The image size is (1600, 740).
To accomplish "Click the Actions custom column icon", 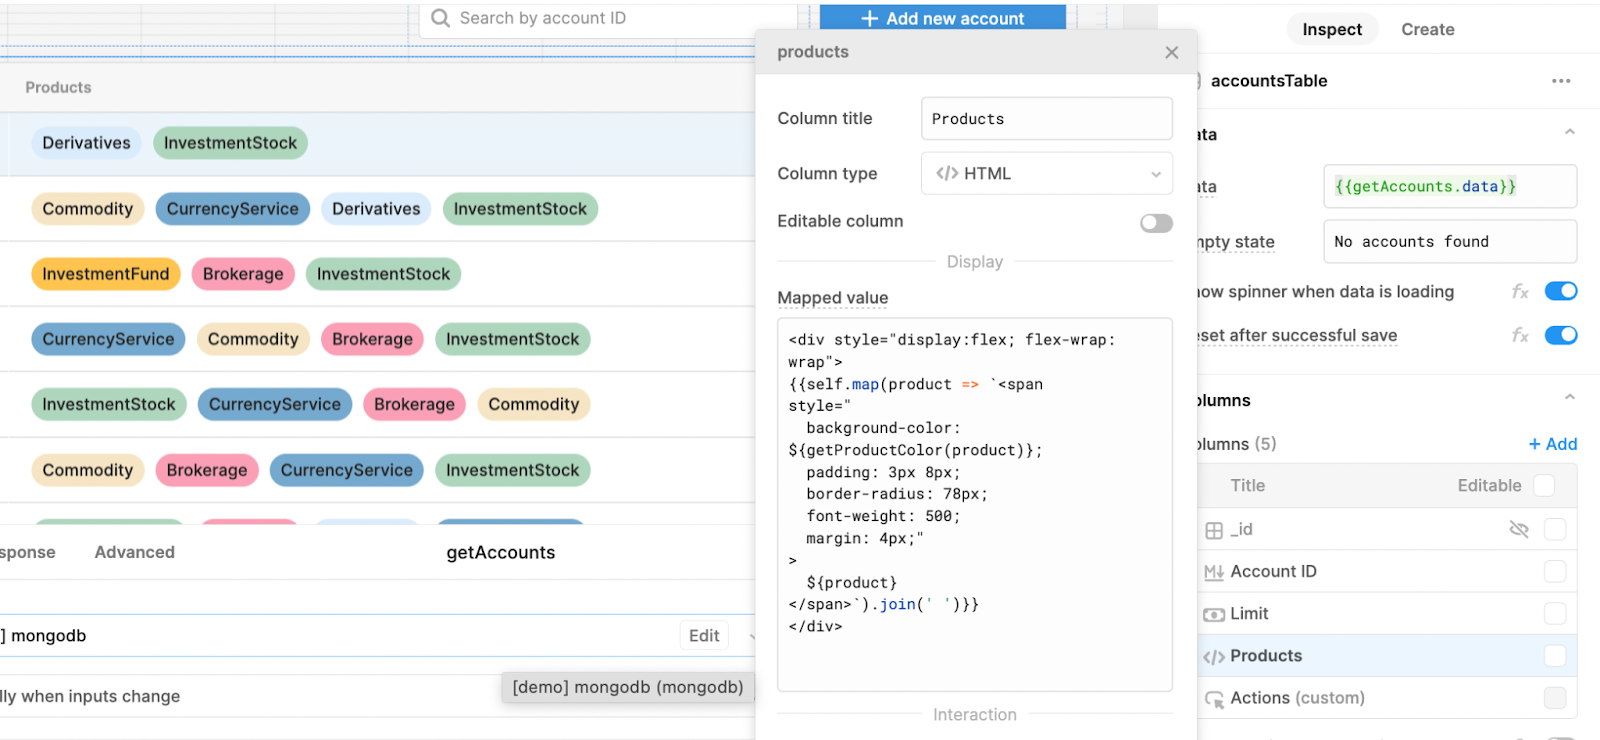I will pos(1214,699).
